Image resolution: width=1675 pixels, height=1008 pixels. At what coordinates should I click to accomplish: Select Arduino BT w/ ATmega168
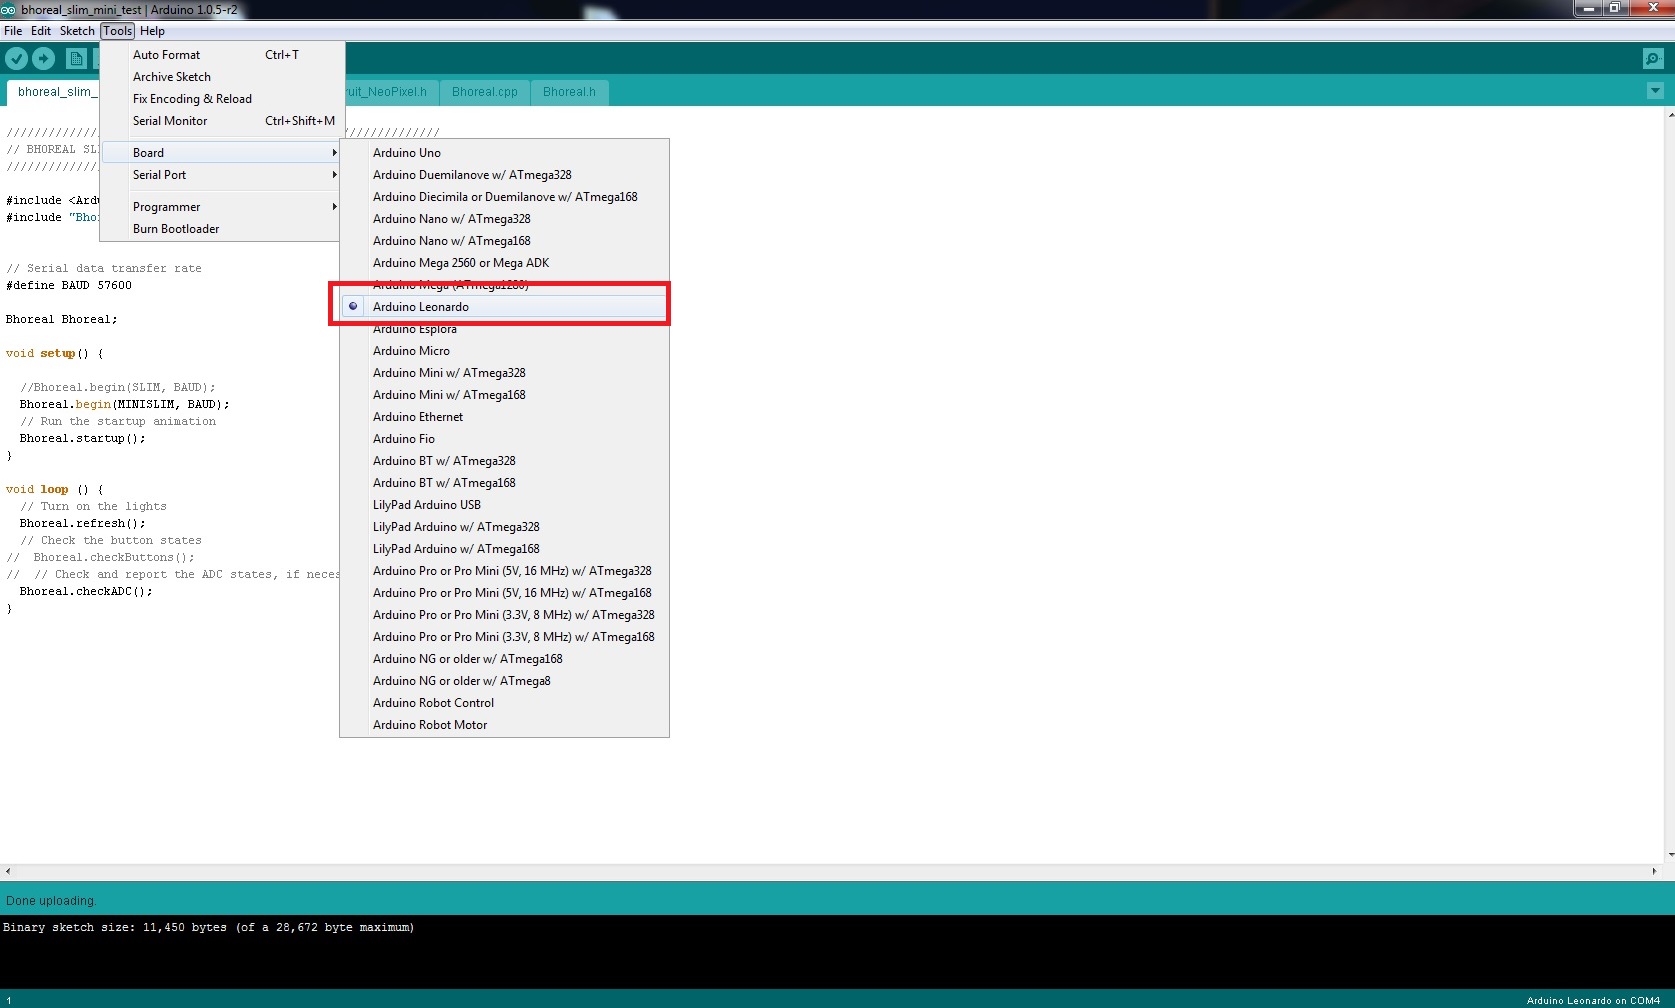(x=505, y=483)
